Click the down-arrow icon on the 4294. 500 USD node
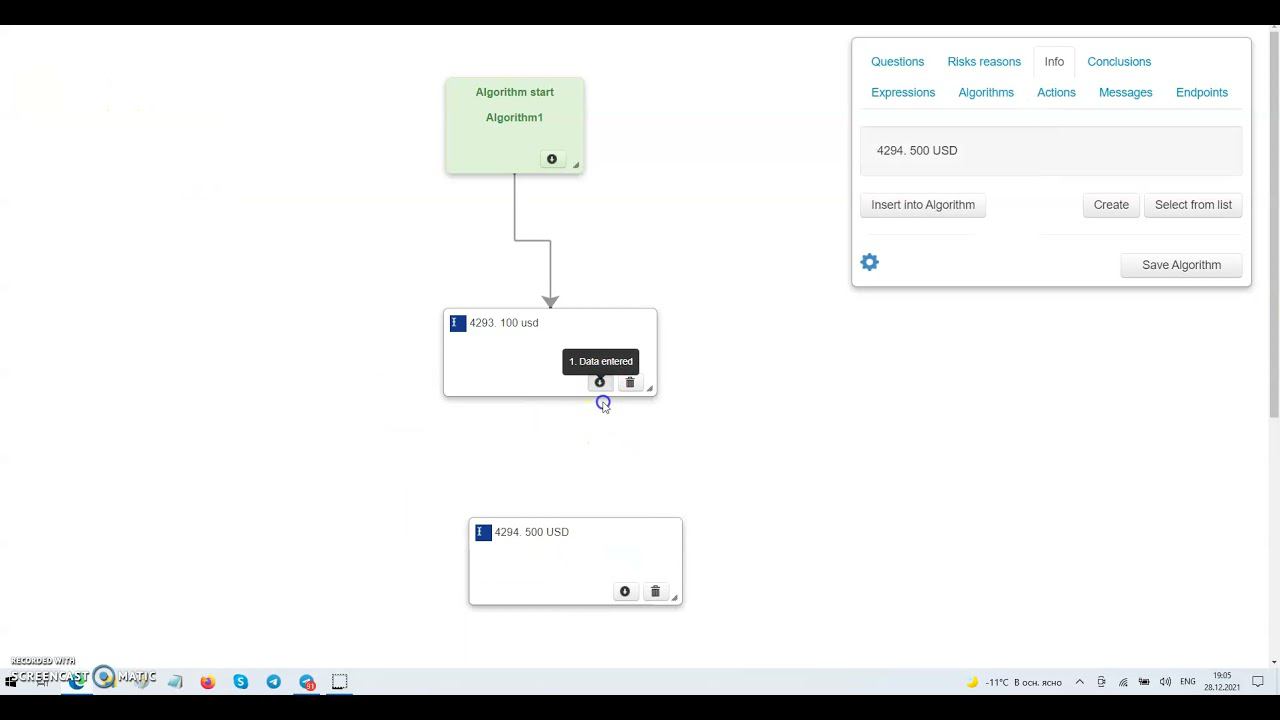Screen dimensions: 1280x720 click(625, 591)
